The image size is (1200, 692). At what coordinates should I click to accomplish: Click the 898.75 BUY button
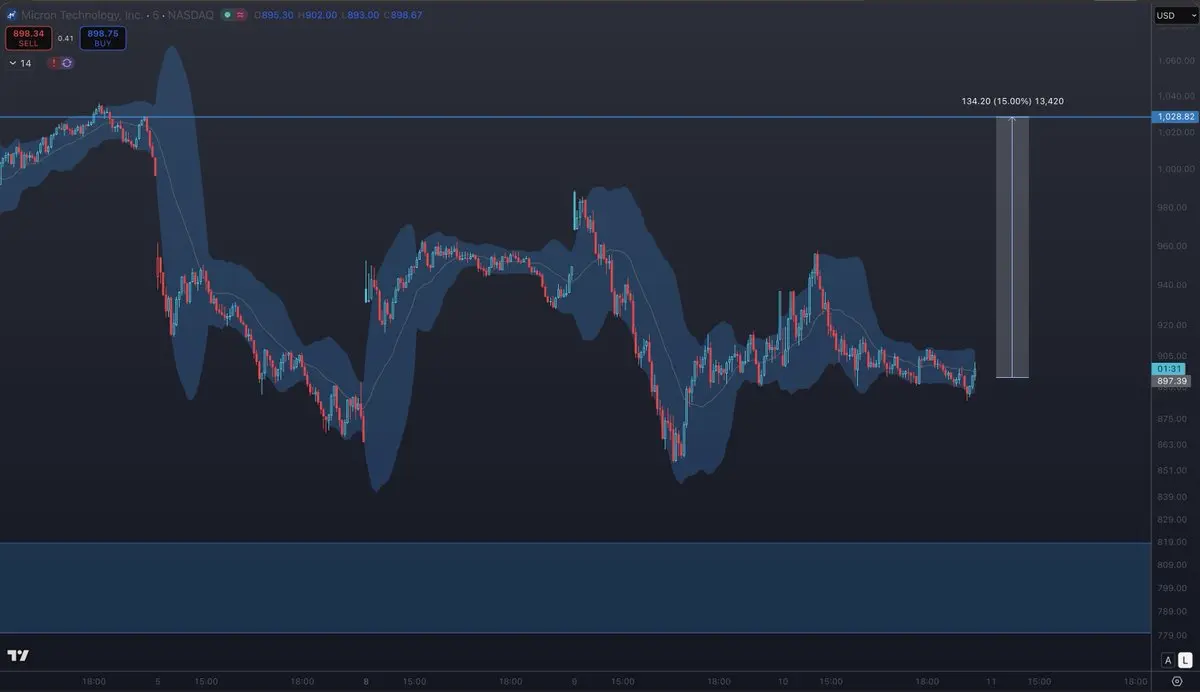103,38
